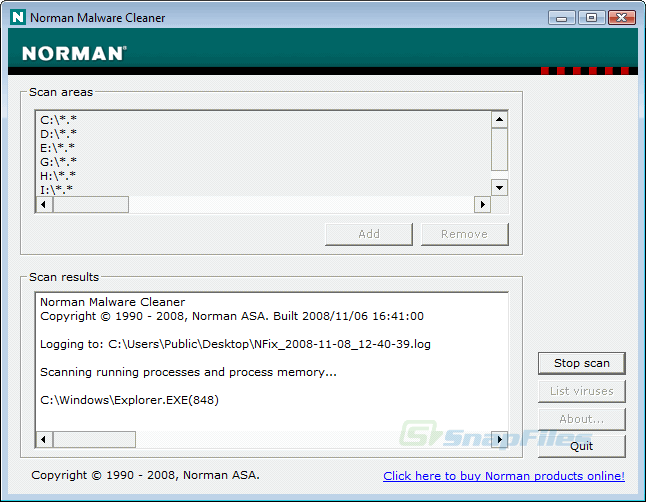Click the Remove scan area button
Image resolution: width=646 pixels, height=502 pixels.
pos(464,234)
